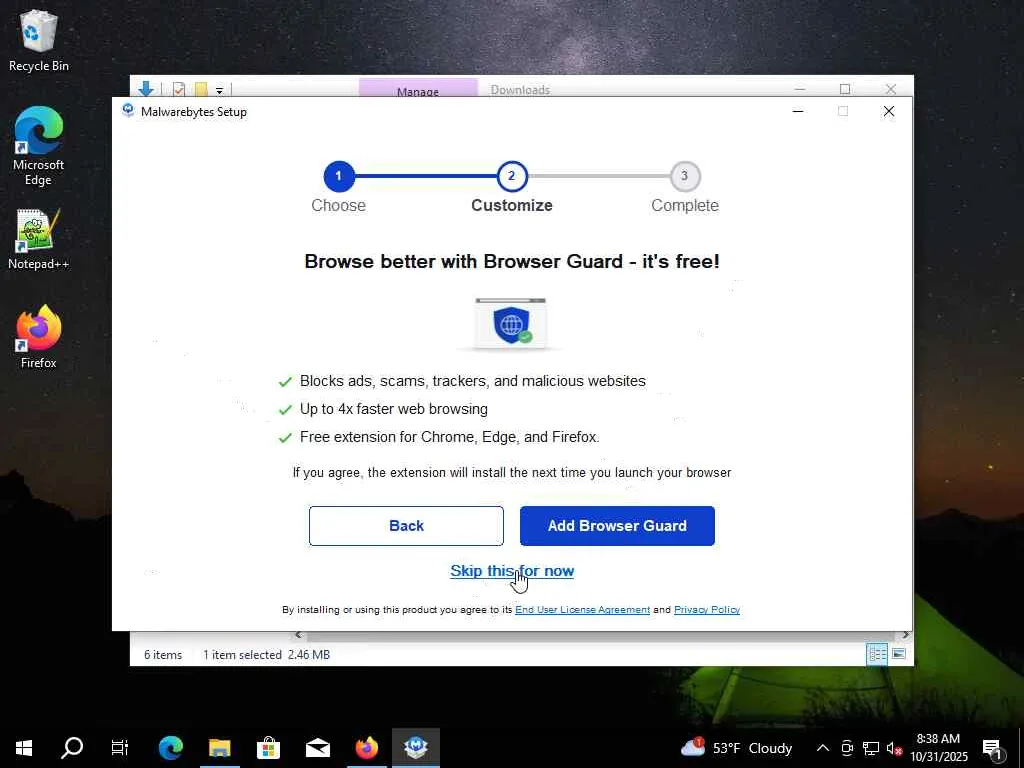This screenshot has width=1024, height=768.
Task: Click the Add Browser Guard button
Action: tap(617, 526)
